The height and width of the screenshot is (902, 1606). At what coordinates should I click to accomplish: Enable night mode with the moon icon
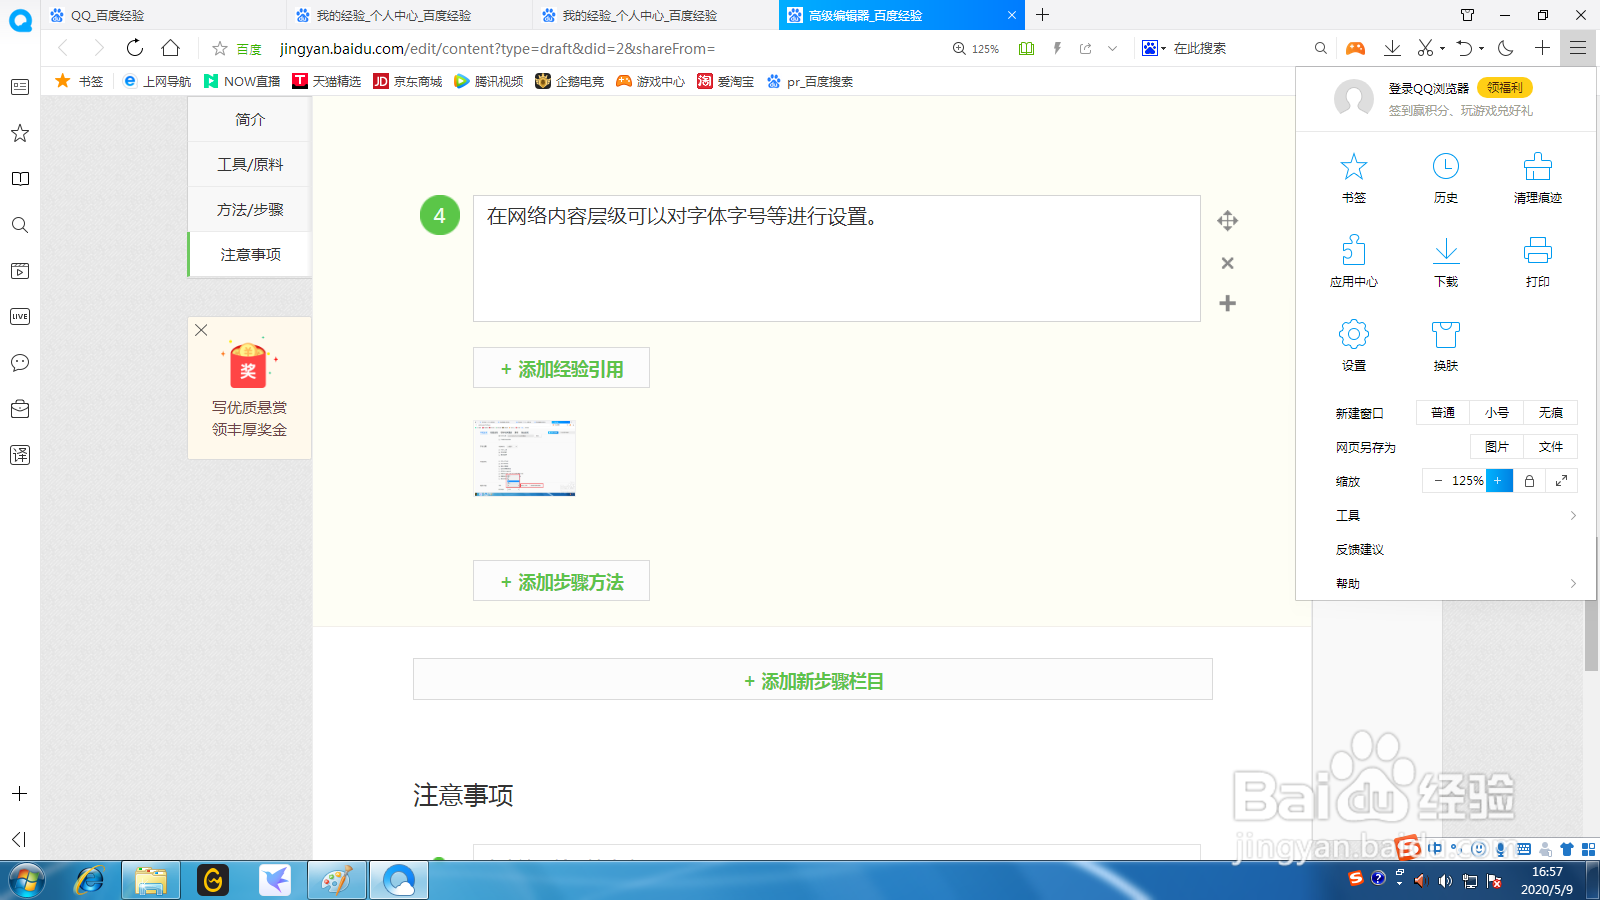coord(1506,47)
